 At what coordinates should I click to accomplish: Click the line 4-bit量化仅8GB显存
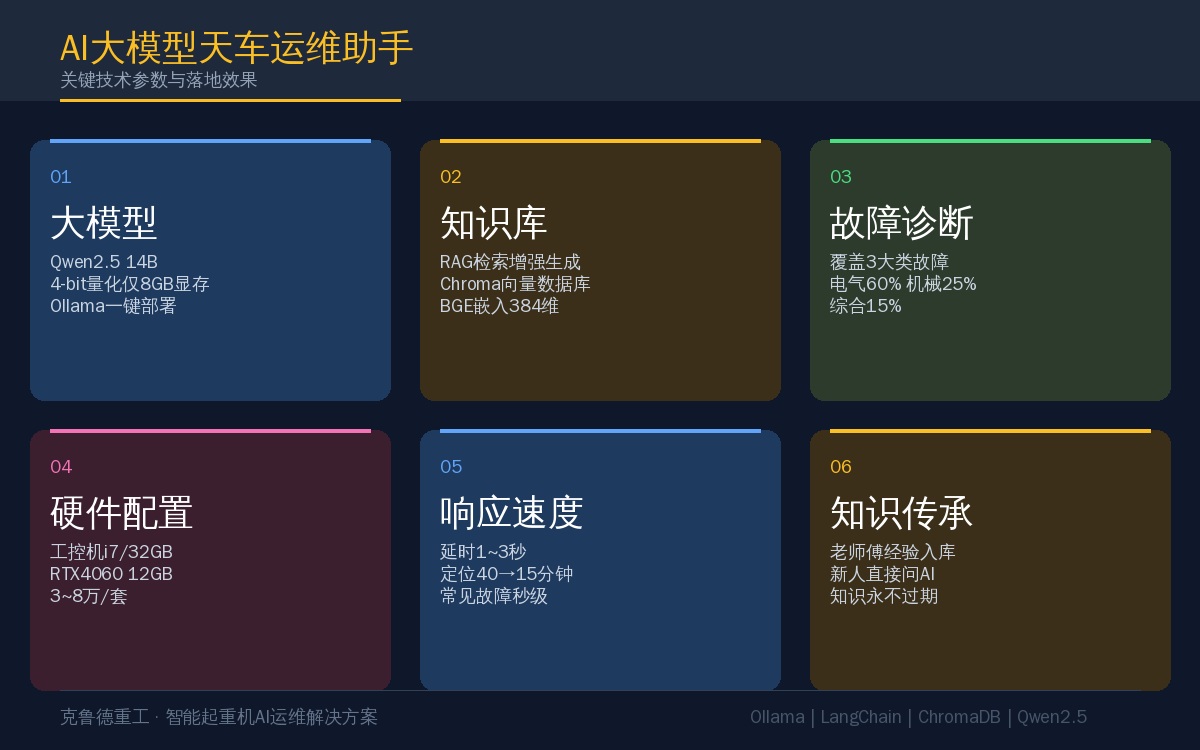coord(130,284)
